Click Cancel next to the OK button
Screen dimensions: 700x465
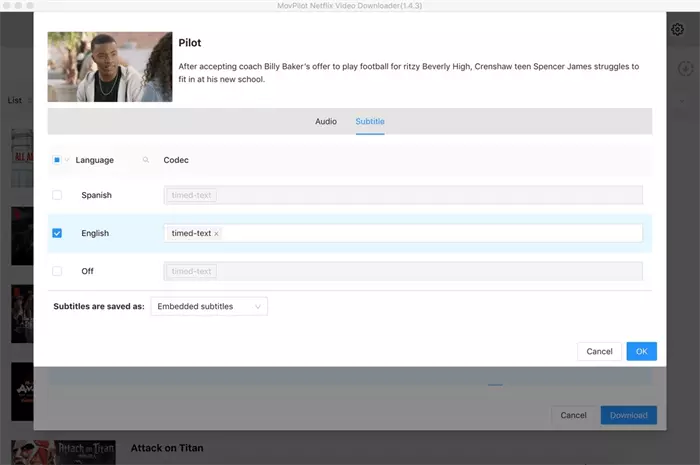click(599, 351)
